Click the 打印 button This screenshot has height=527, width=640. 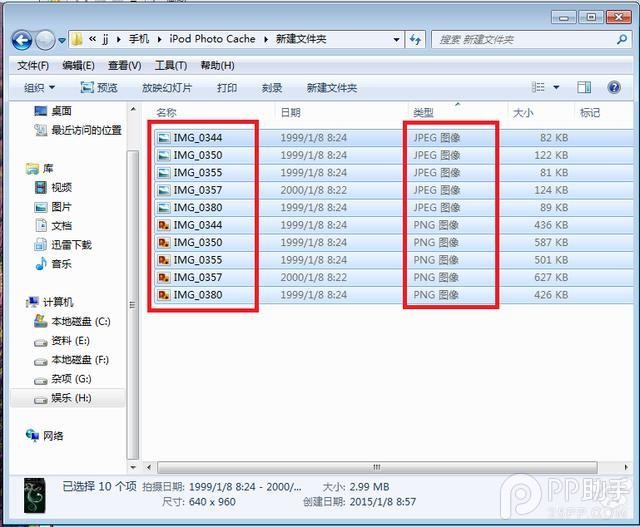point(227,87)
